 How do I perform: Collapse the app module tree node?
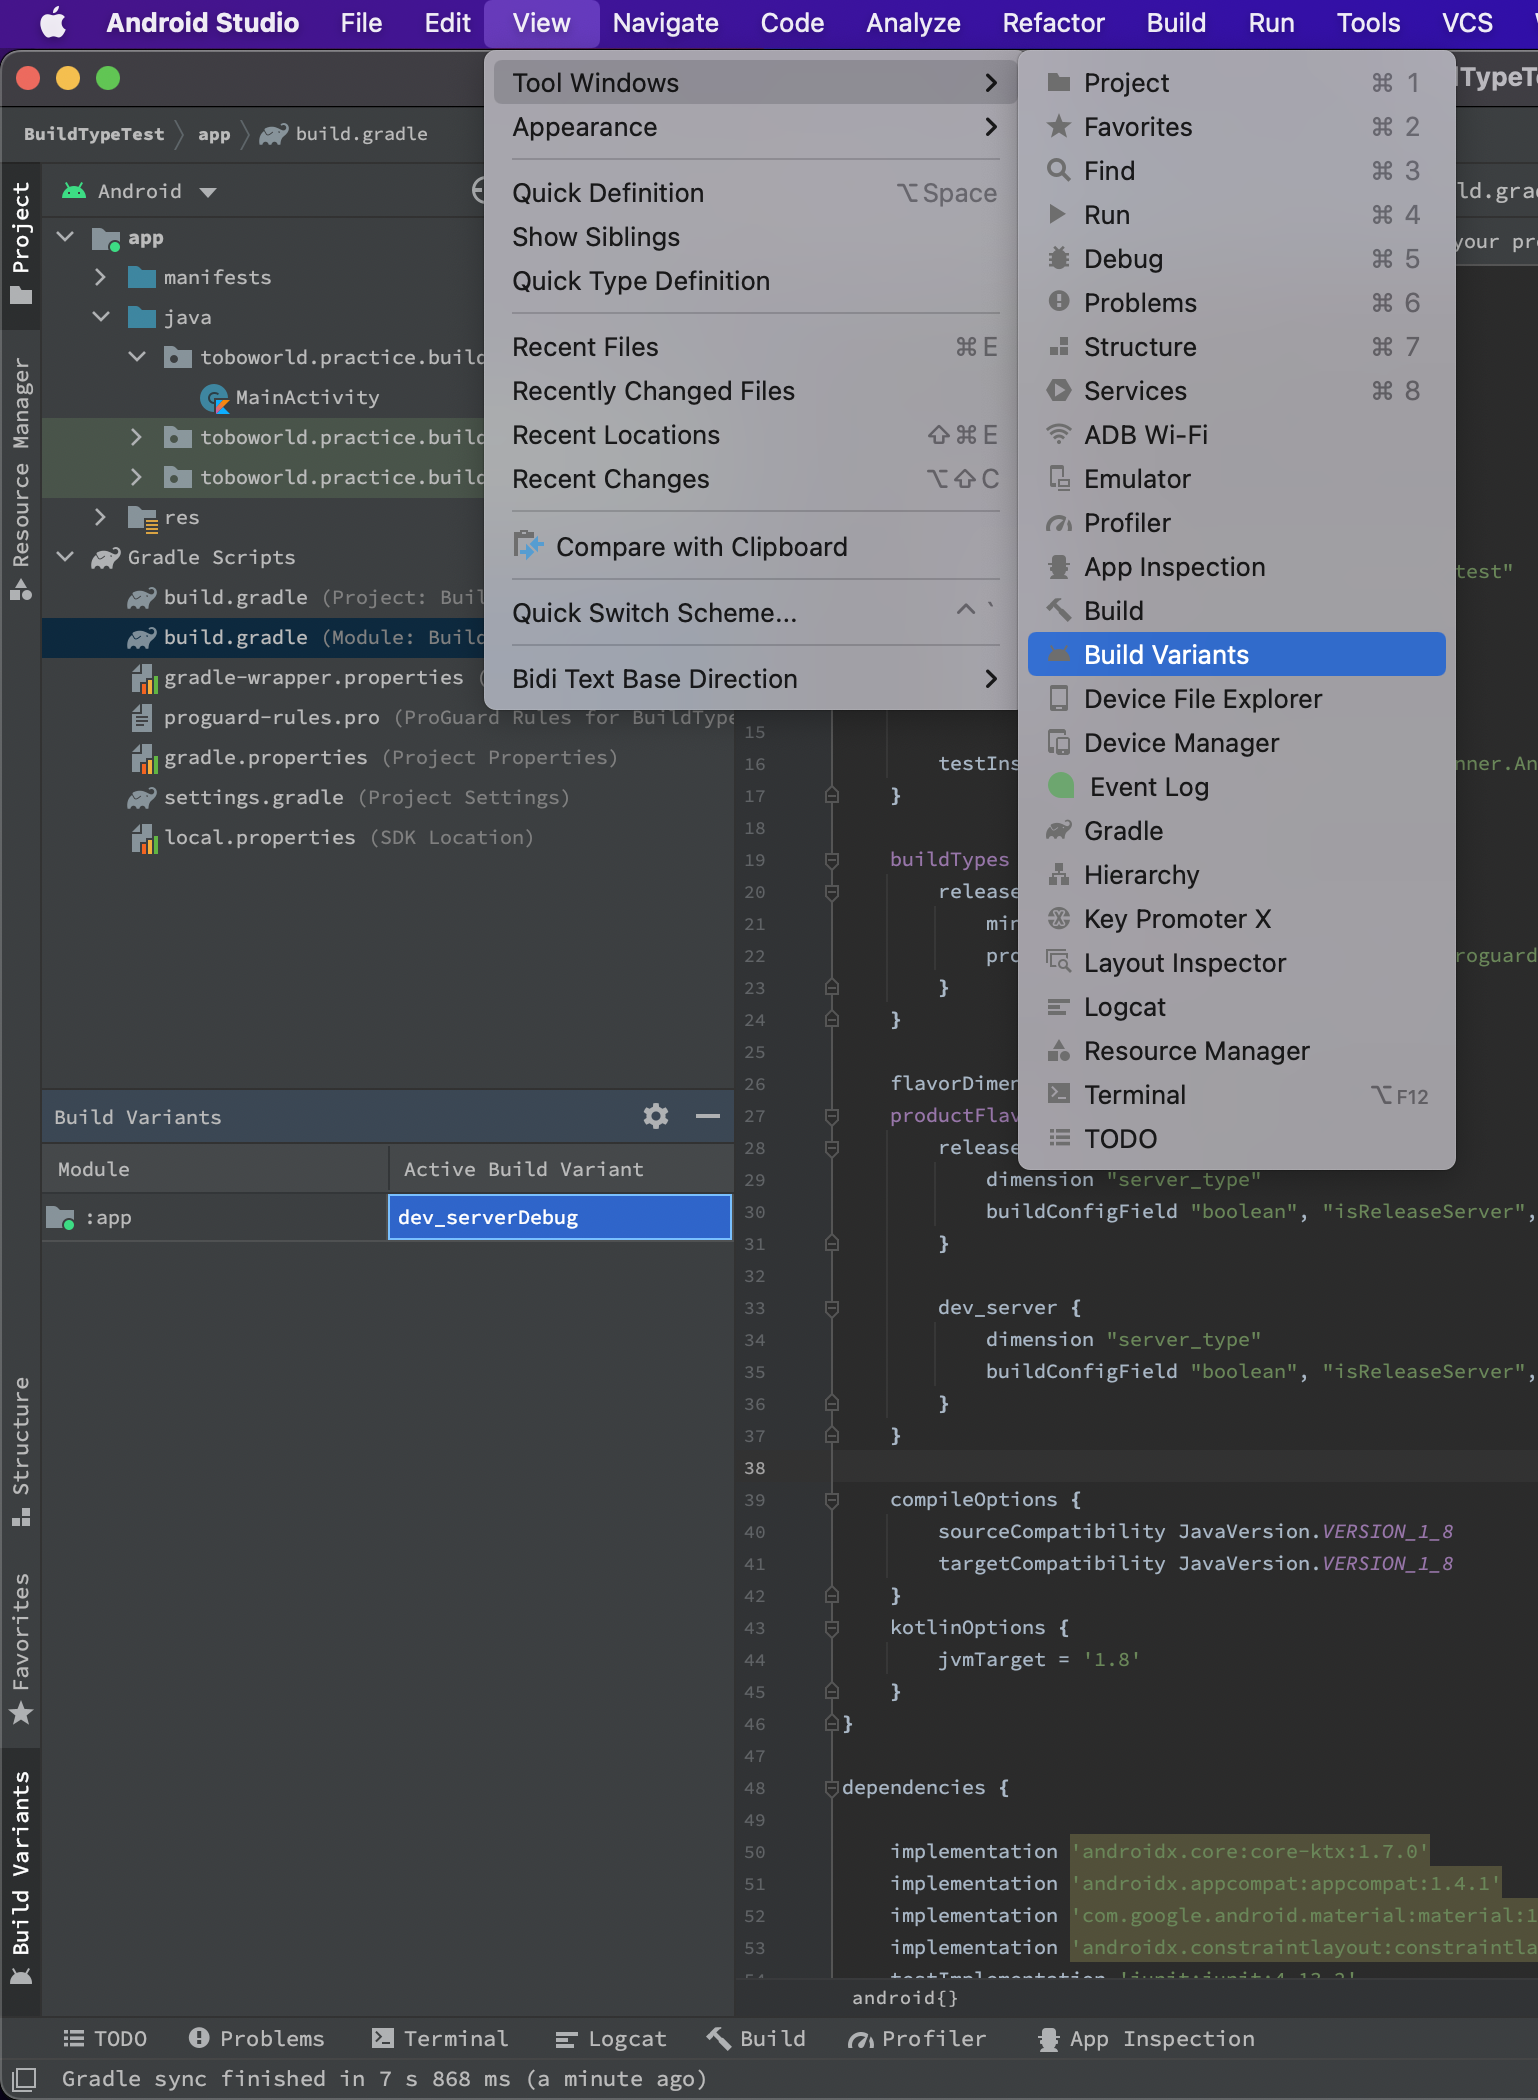tap(66, 237)
